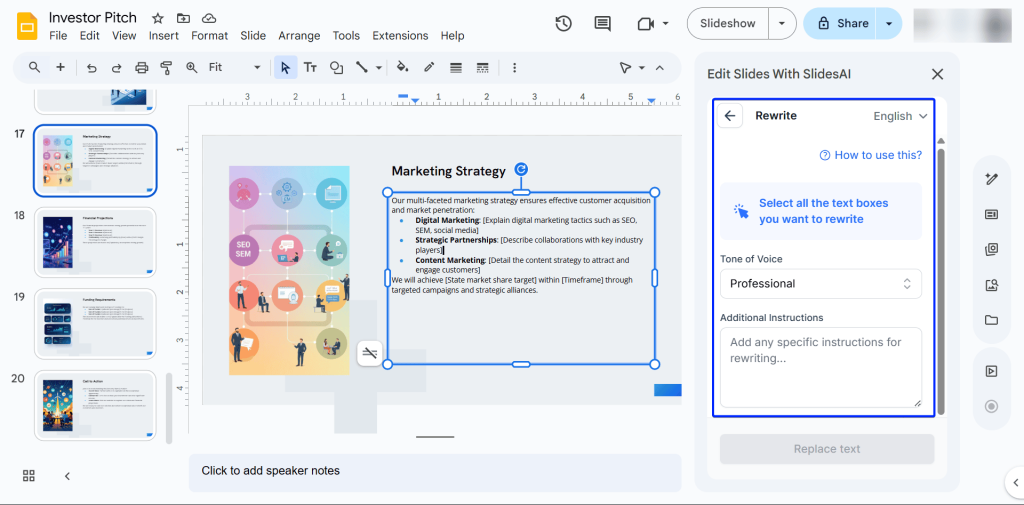Click the border color pencil icon
Screen dimensions: 1024x505
(429, 68)
